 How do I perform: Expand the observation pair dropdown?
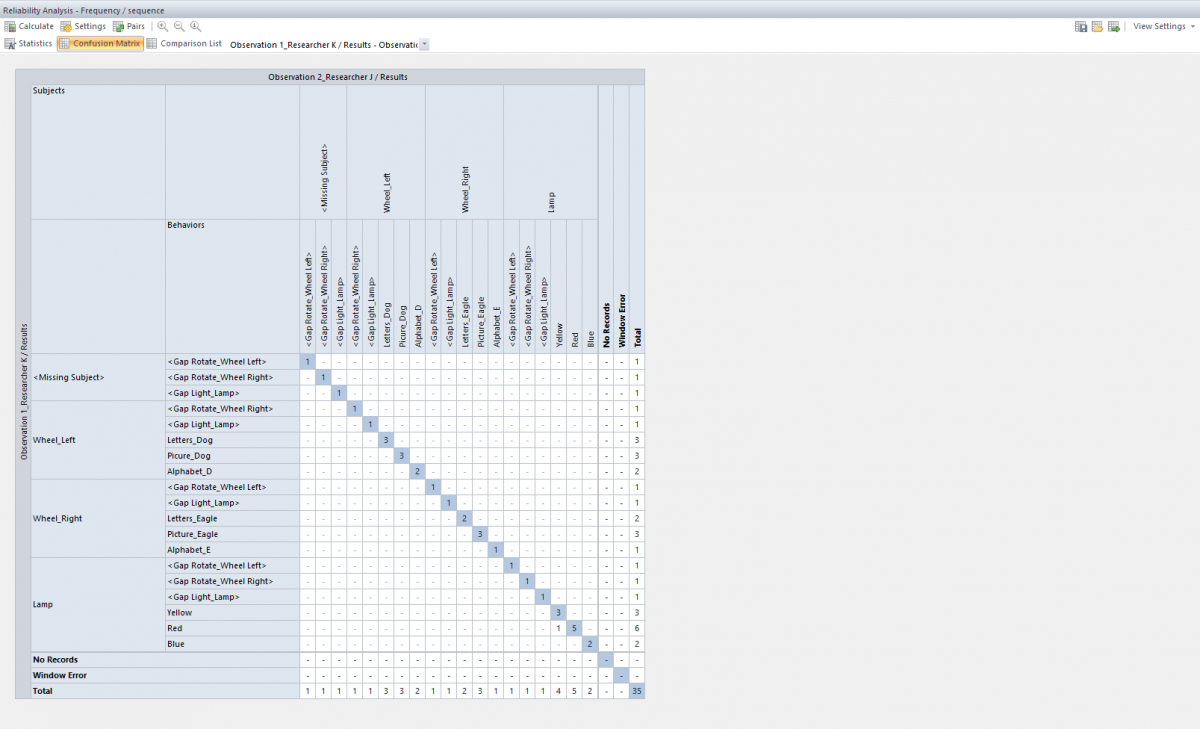coord(425,45)
